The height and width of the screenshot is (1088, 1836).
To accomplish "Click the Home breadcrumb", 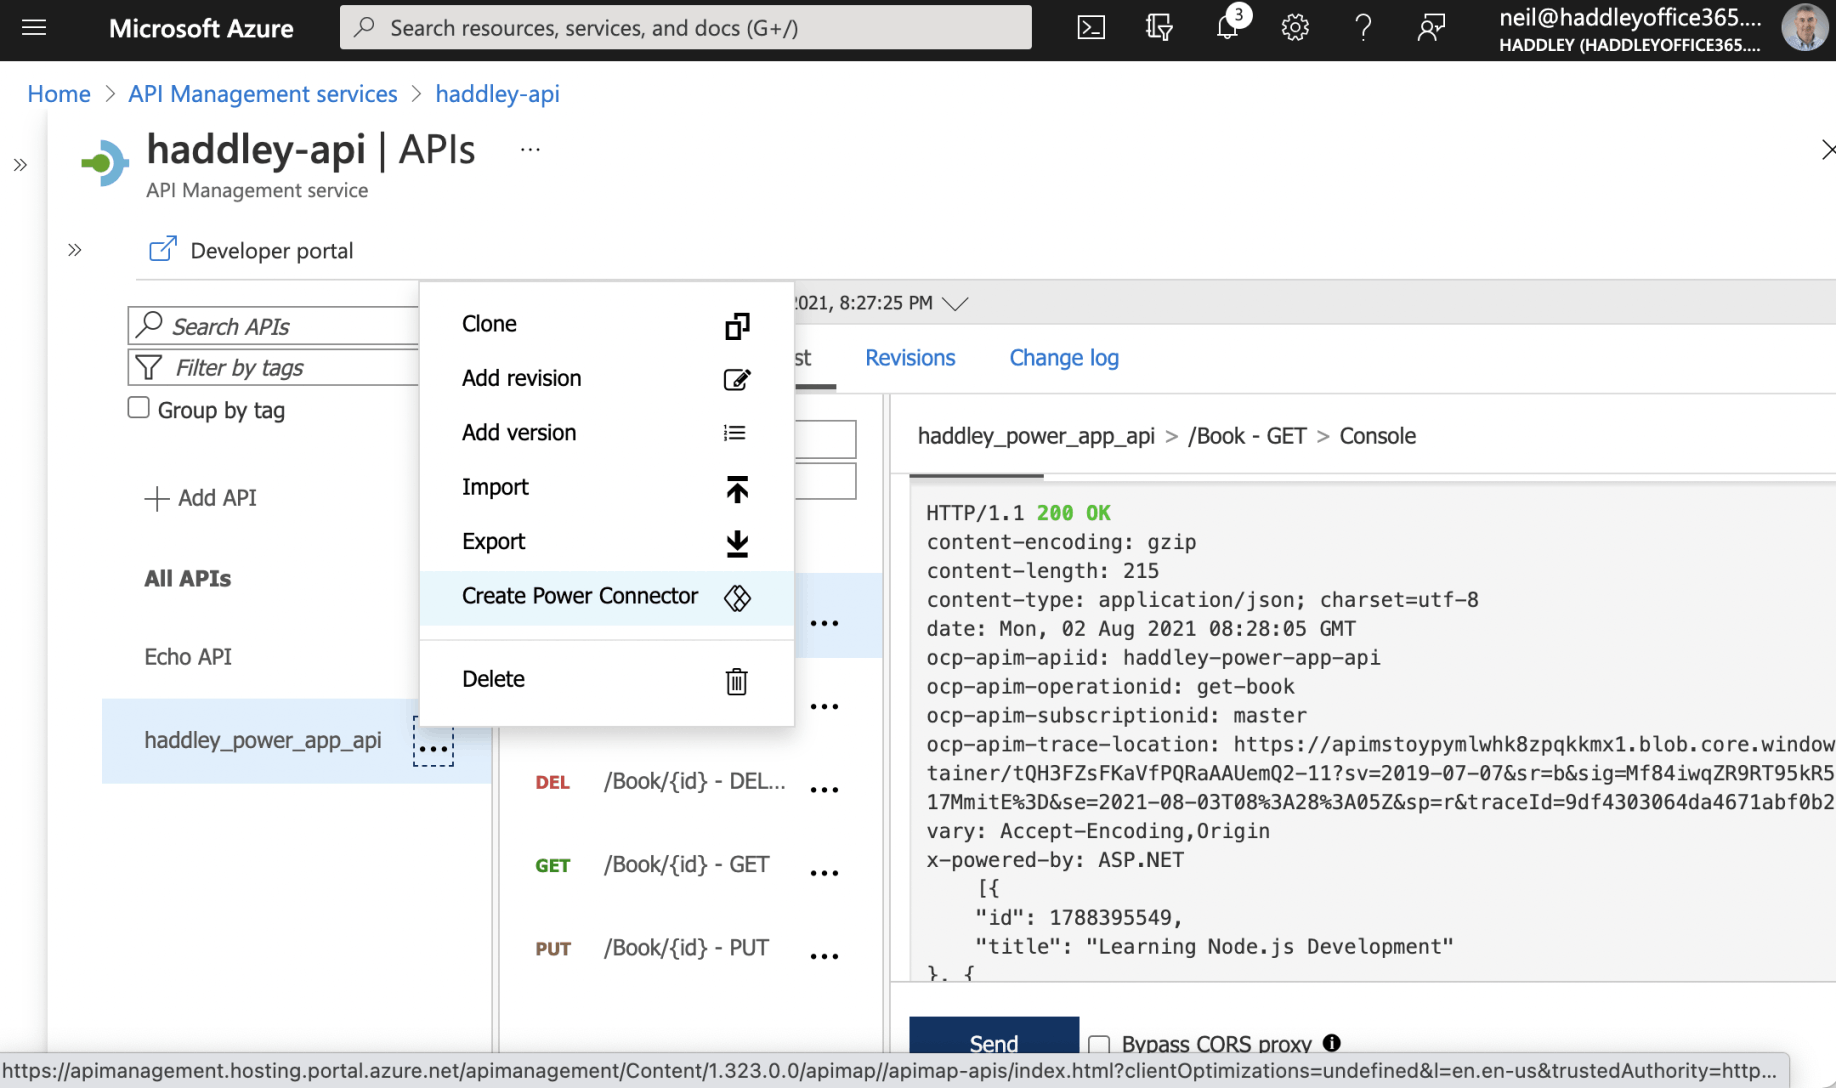I will pos(59,94).
